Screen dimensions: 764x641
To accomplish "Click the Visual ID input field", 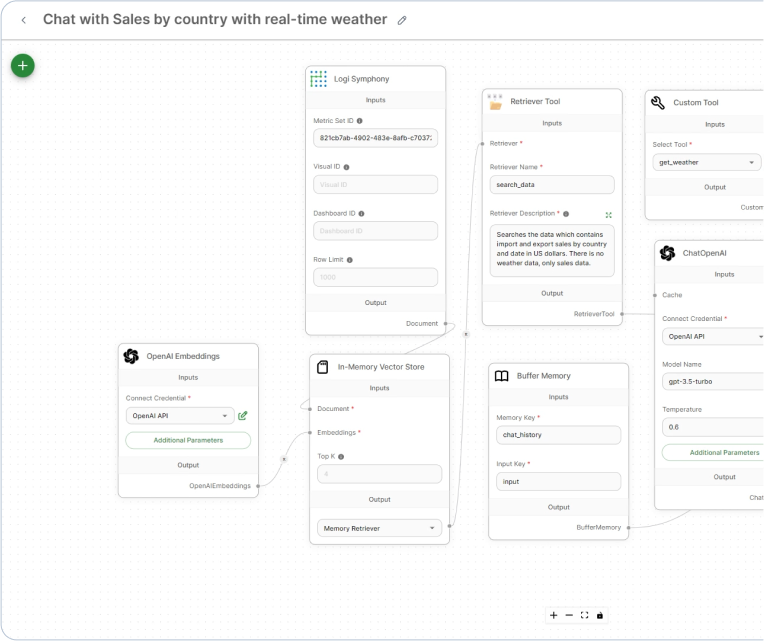I will click(x=375, y=185).
